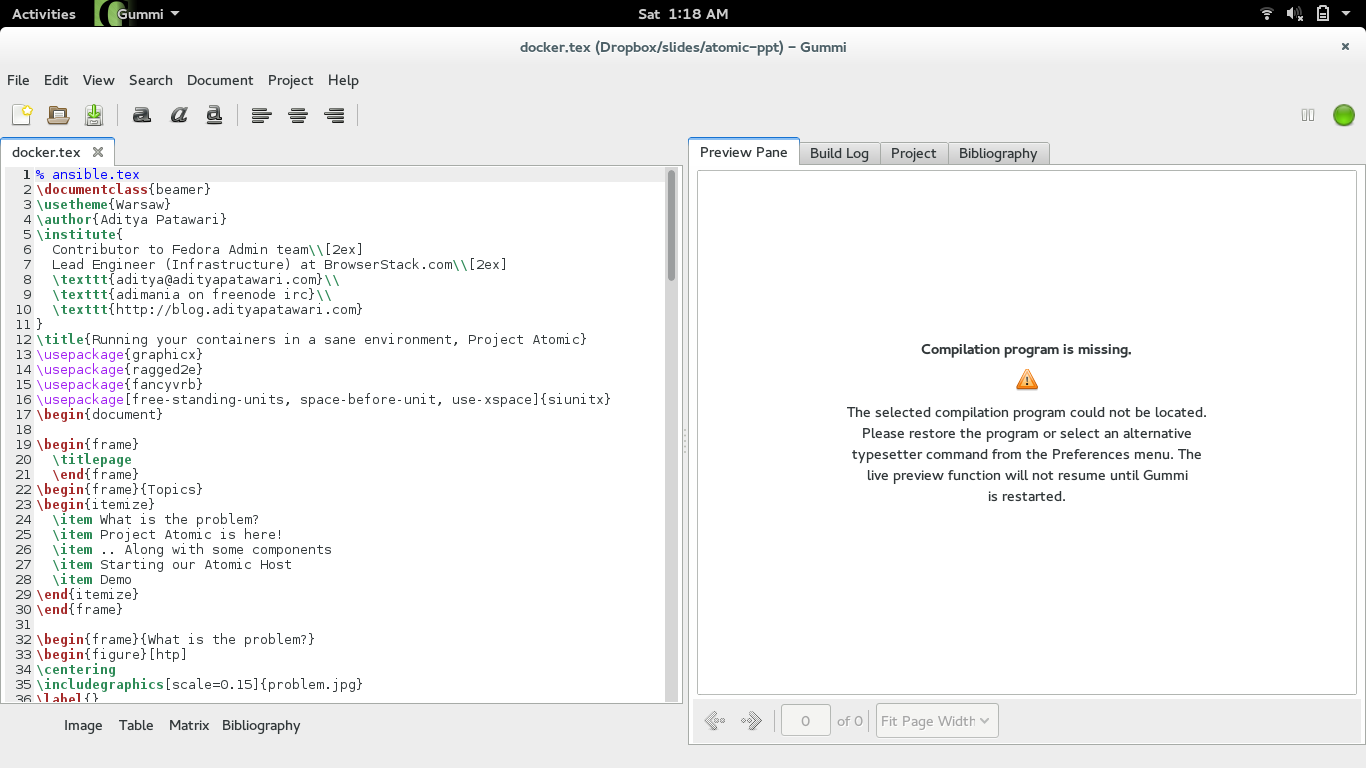This screenshot has width=1366, height=768.
Task: Click the \usetheme{Warsaw} line
Action: (104, 204)
